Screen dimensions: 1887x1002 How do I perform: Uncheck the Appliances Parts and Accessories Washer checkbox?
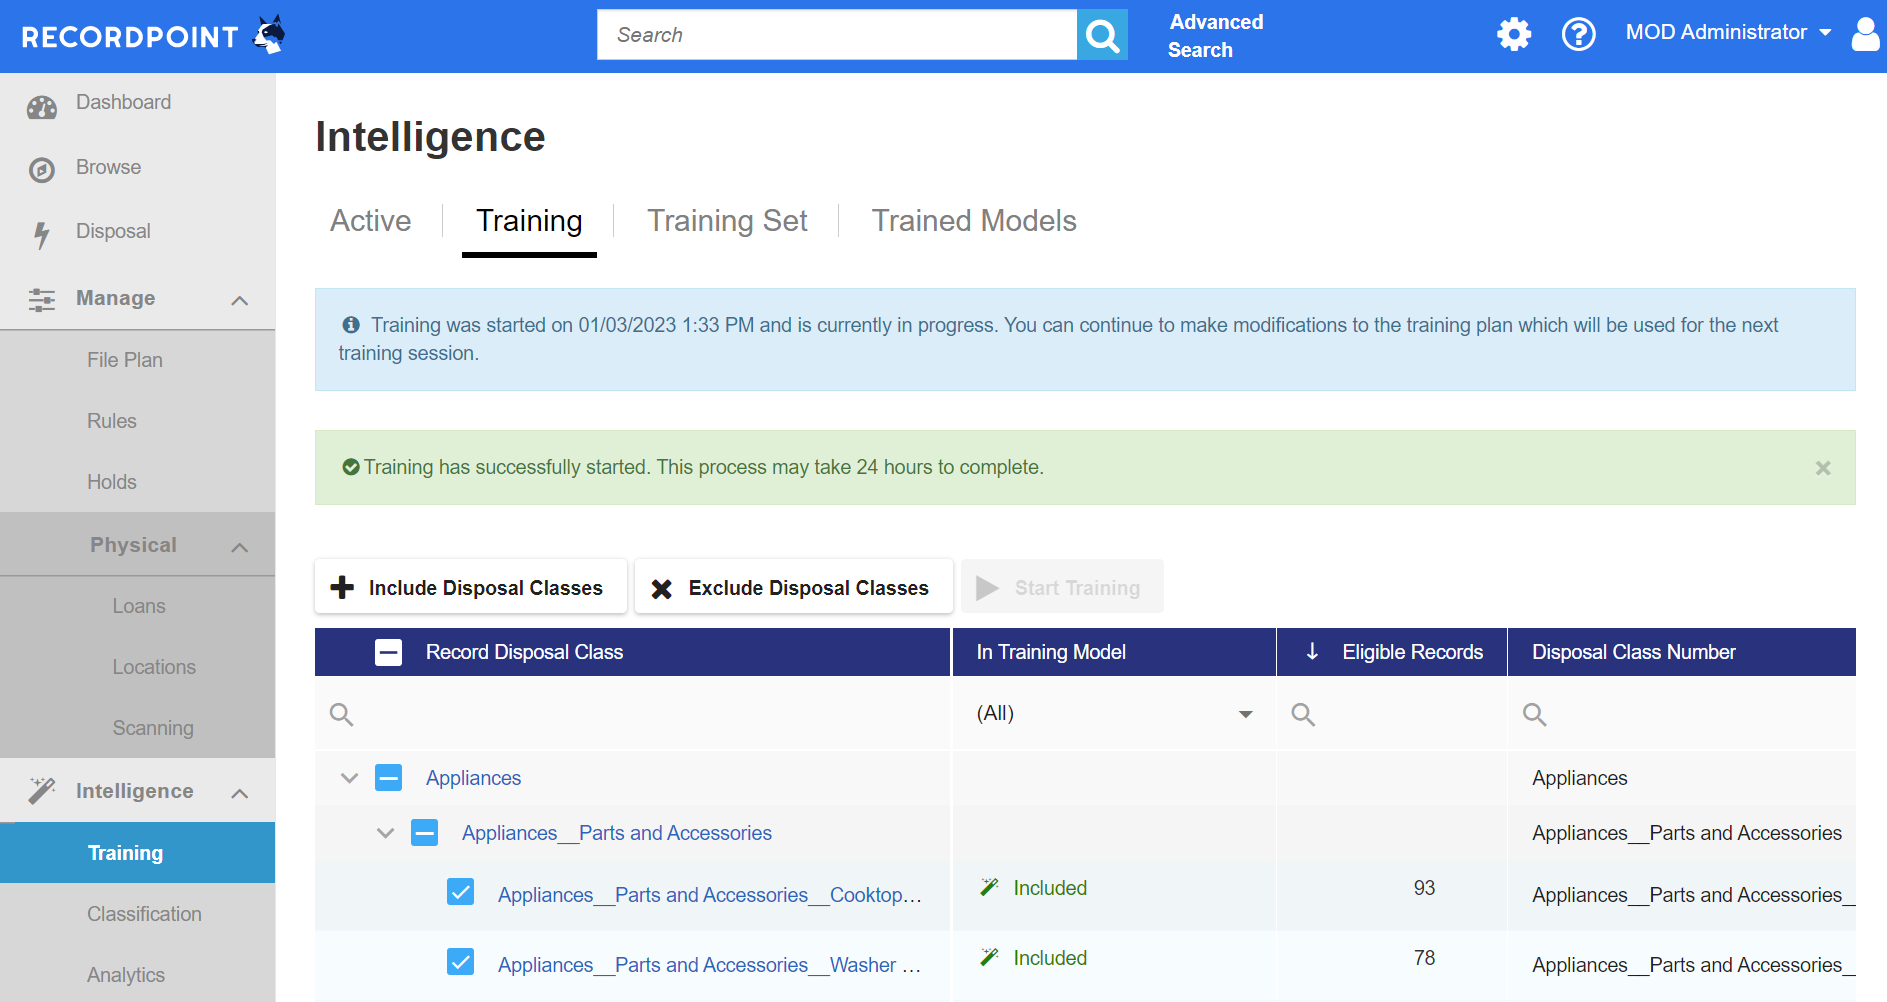pos(461,961)
